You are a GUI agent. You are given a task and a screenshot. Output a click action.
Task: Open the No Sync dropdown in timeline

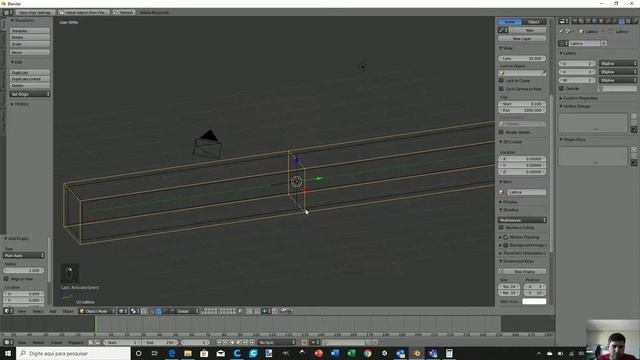pyautogui.click(x=277, y=342)
